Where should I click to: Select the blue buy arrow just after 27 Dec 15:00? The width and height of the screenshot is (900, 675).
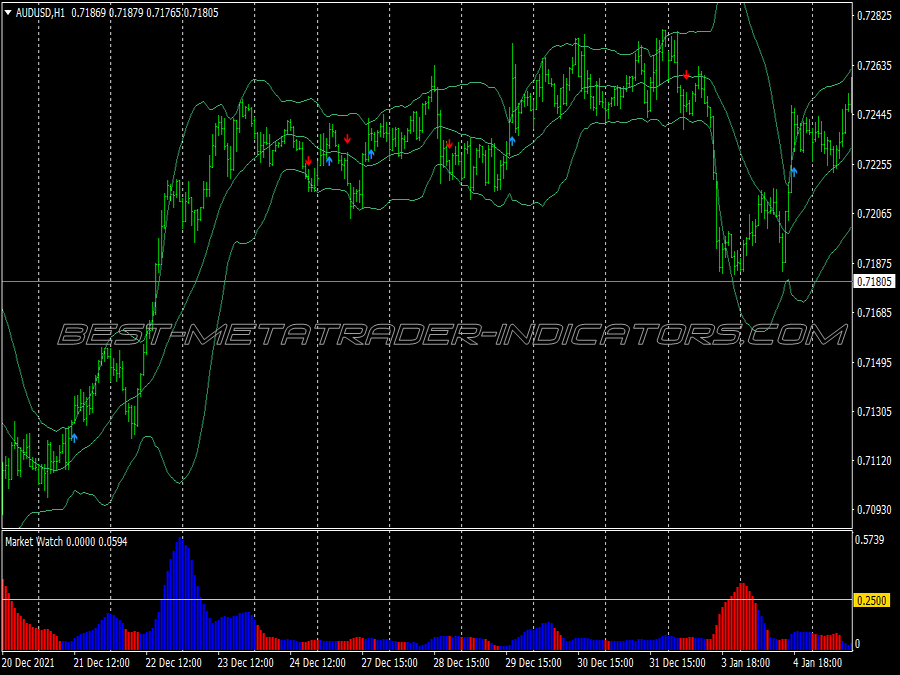click(371, 154)
